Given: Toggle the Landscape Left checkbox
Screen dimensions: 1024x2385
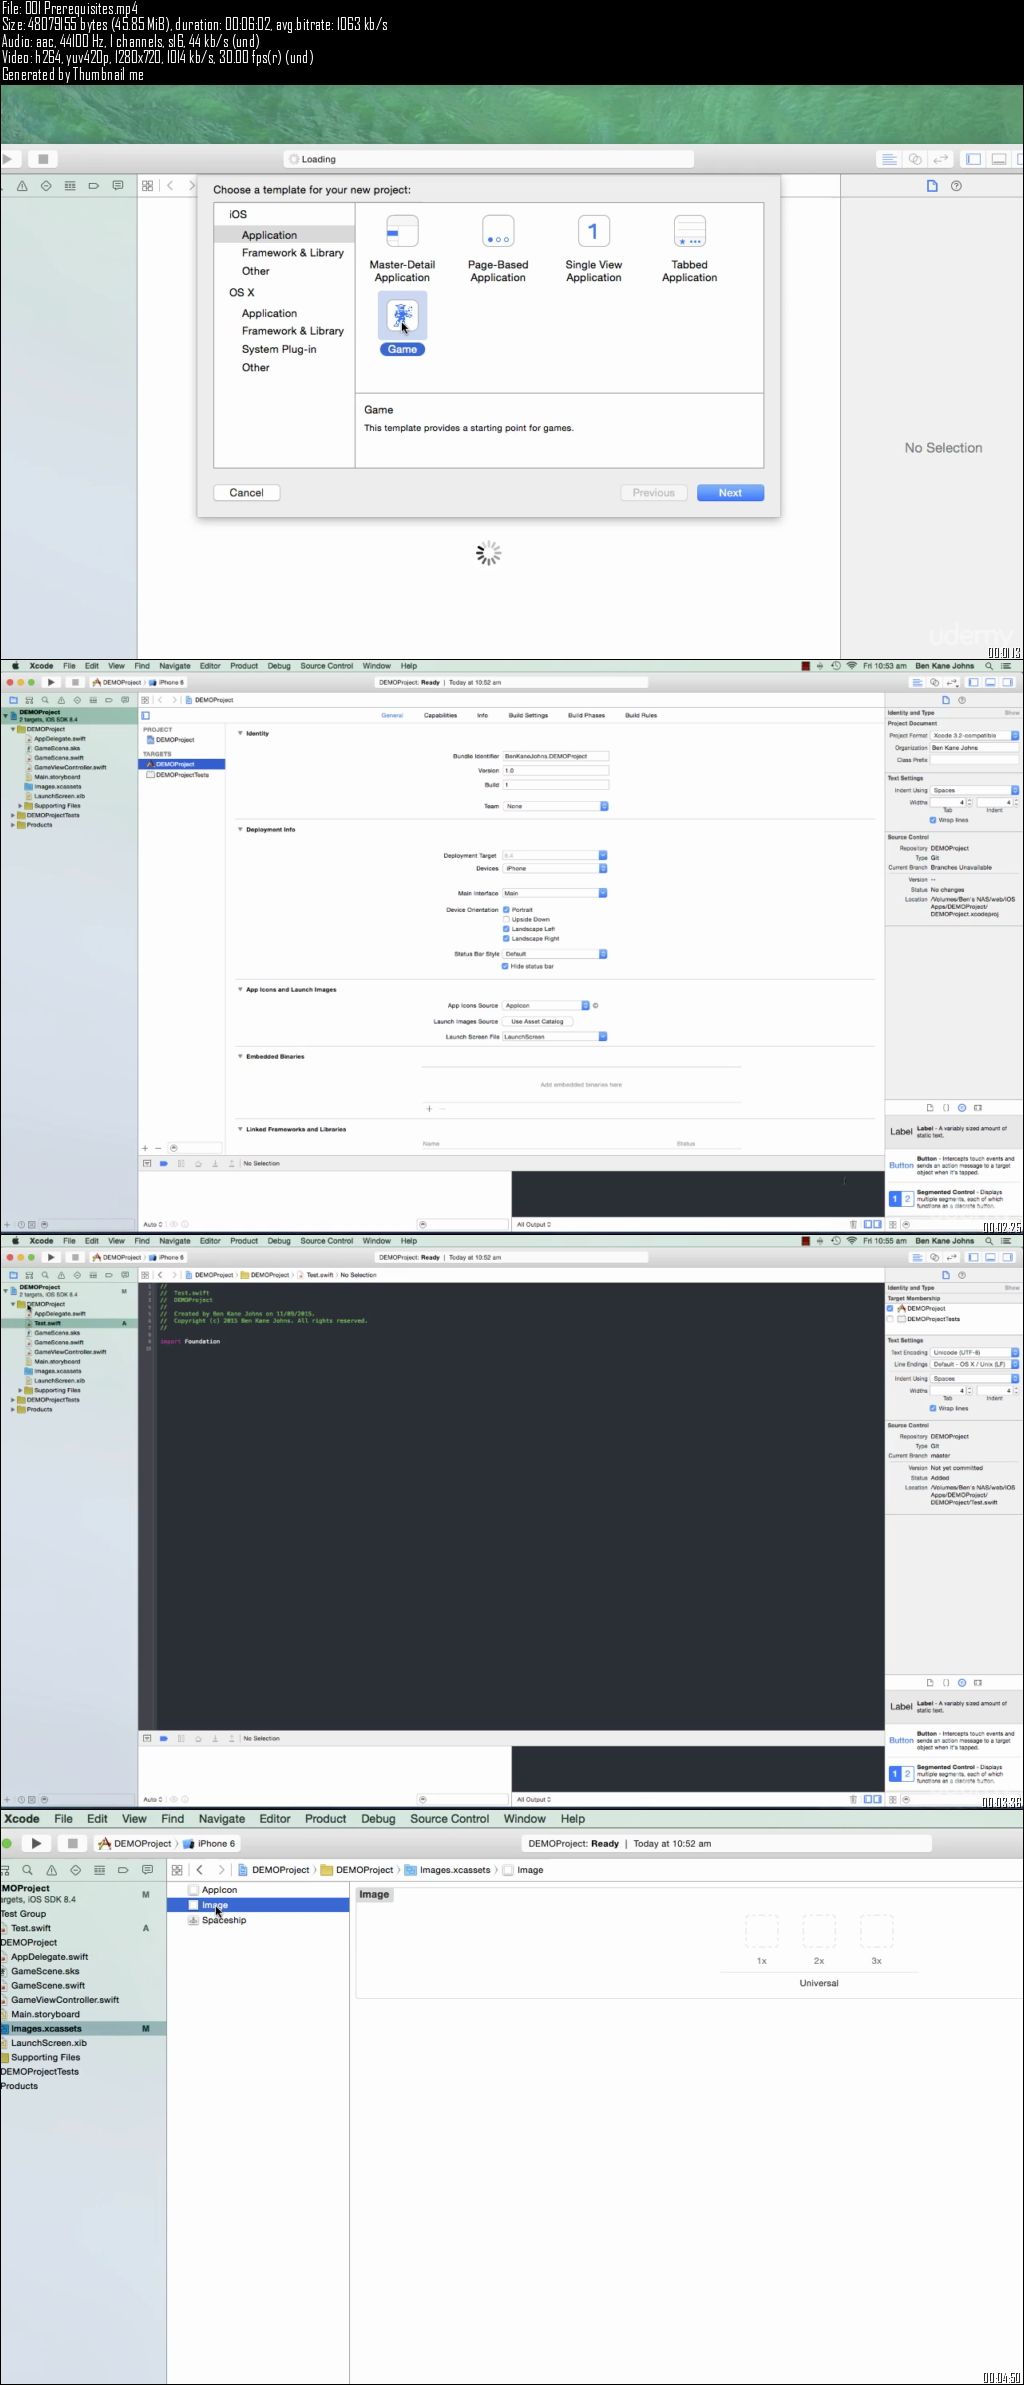Looking at the screenshot, I should coord(506,929).
